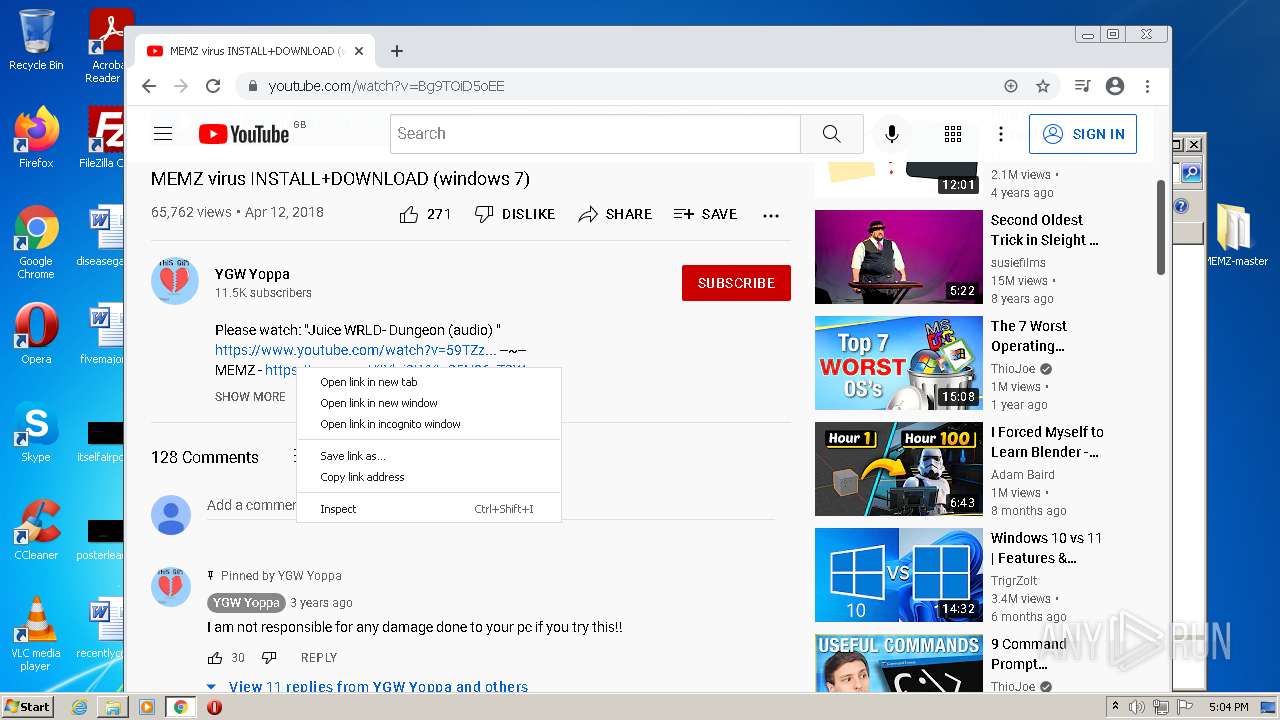Click the taskbar clock showing 5:04 PM
The image size is (1280, 720).
1228,707
